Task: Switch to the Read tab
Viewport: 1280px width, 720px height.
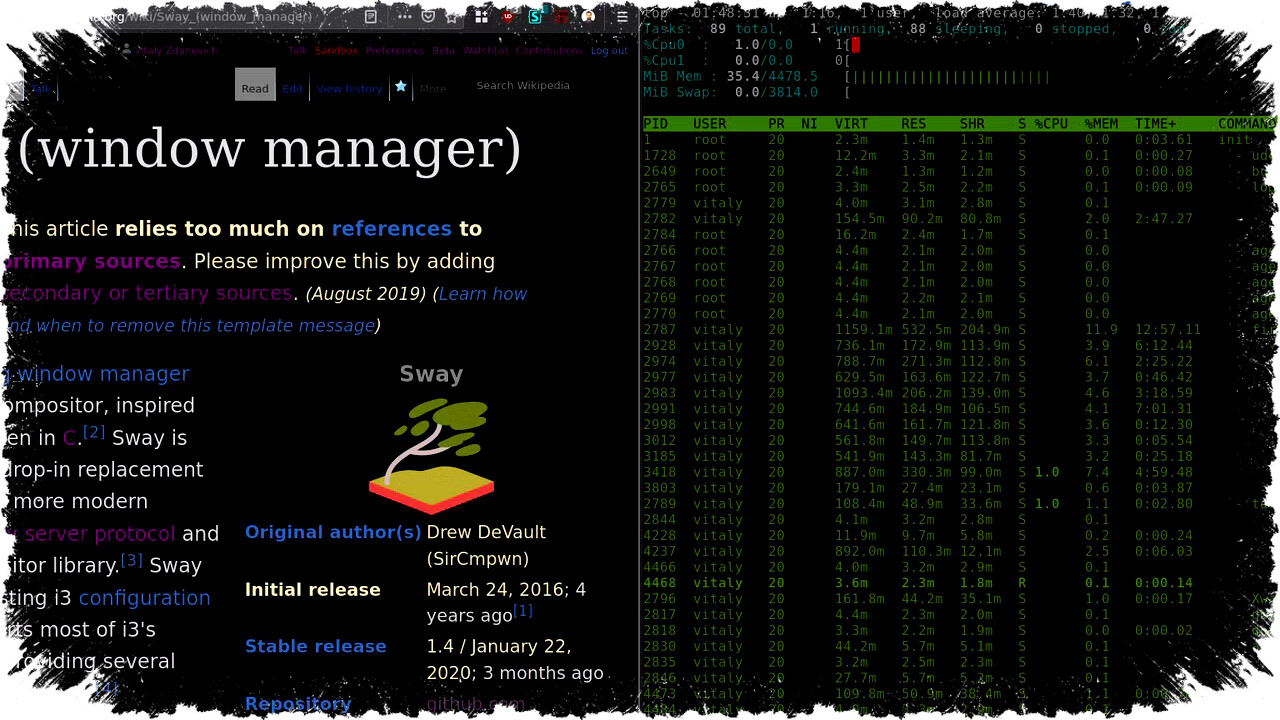Action: point(255,87)
